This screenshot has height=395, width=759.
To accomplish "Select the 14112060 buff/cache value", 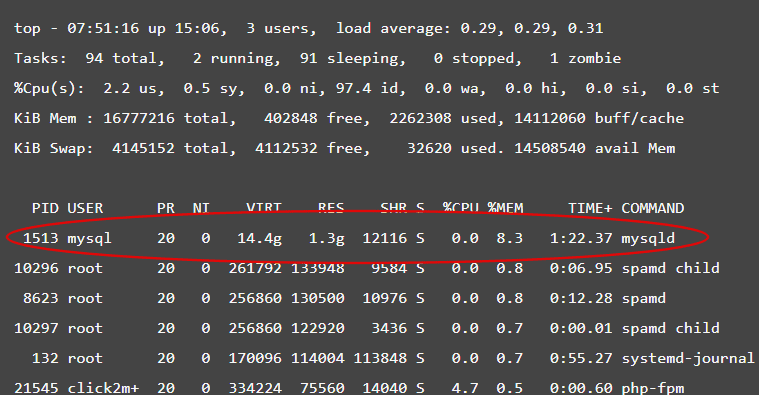I will click(x=599, y=119).
